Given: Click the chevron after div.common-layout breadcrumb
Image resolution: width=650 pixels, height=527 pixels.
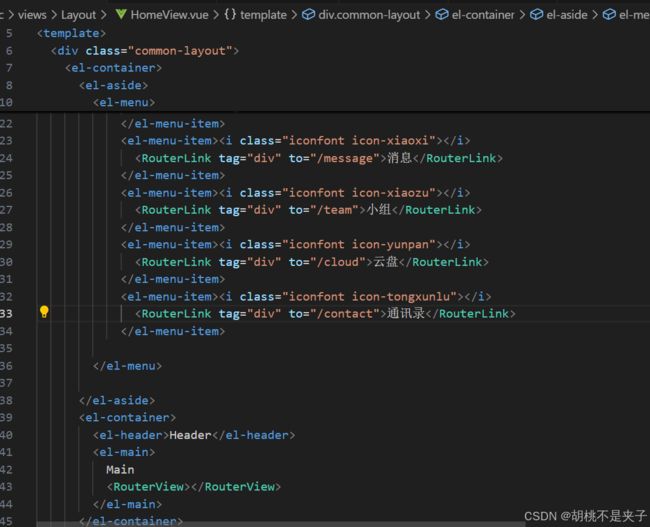Looking at the screenshot, I should click(427, 15).
